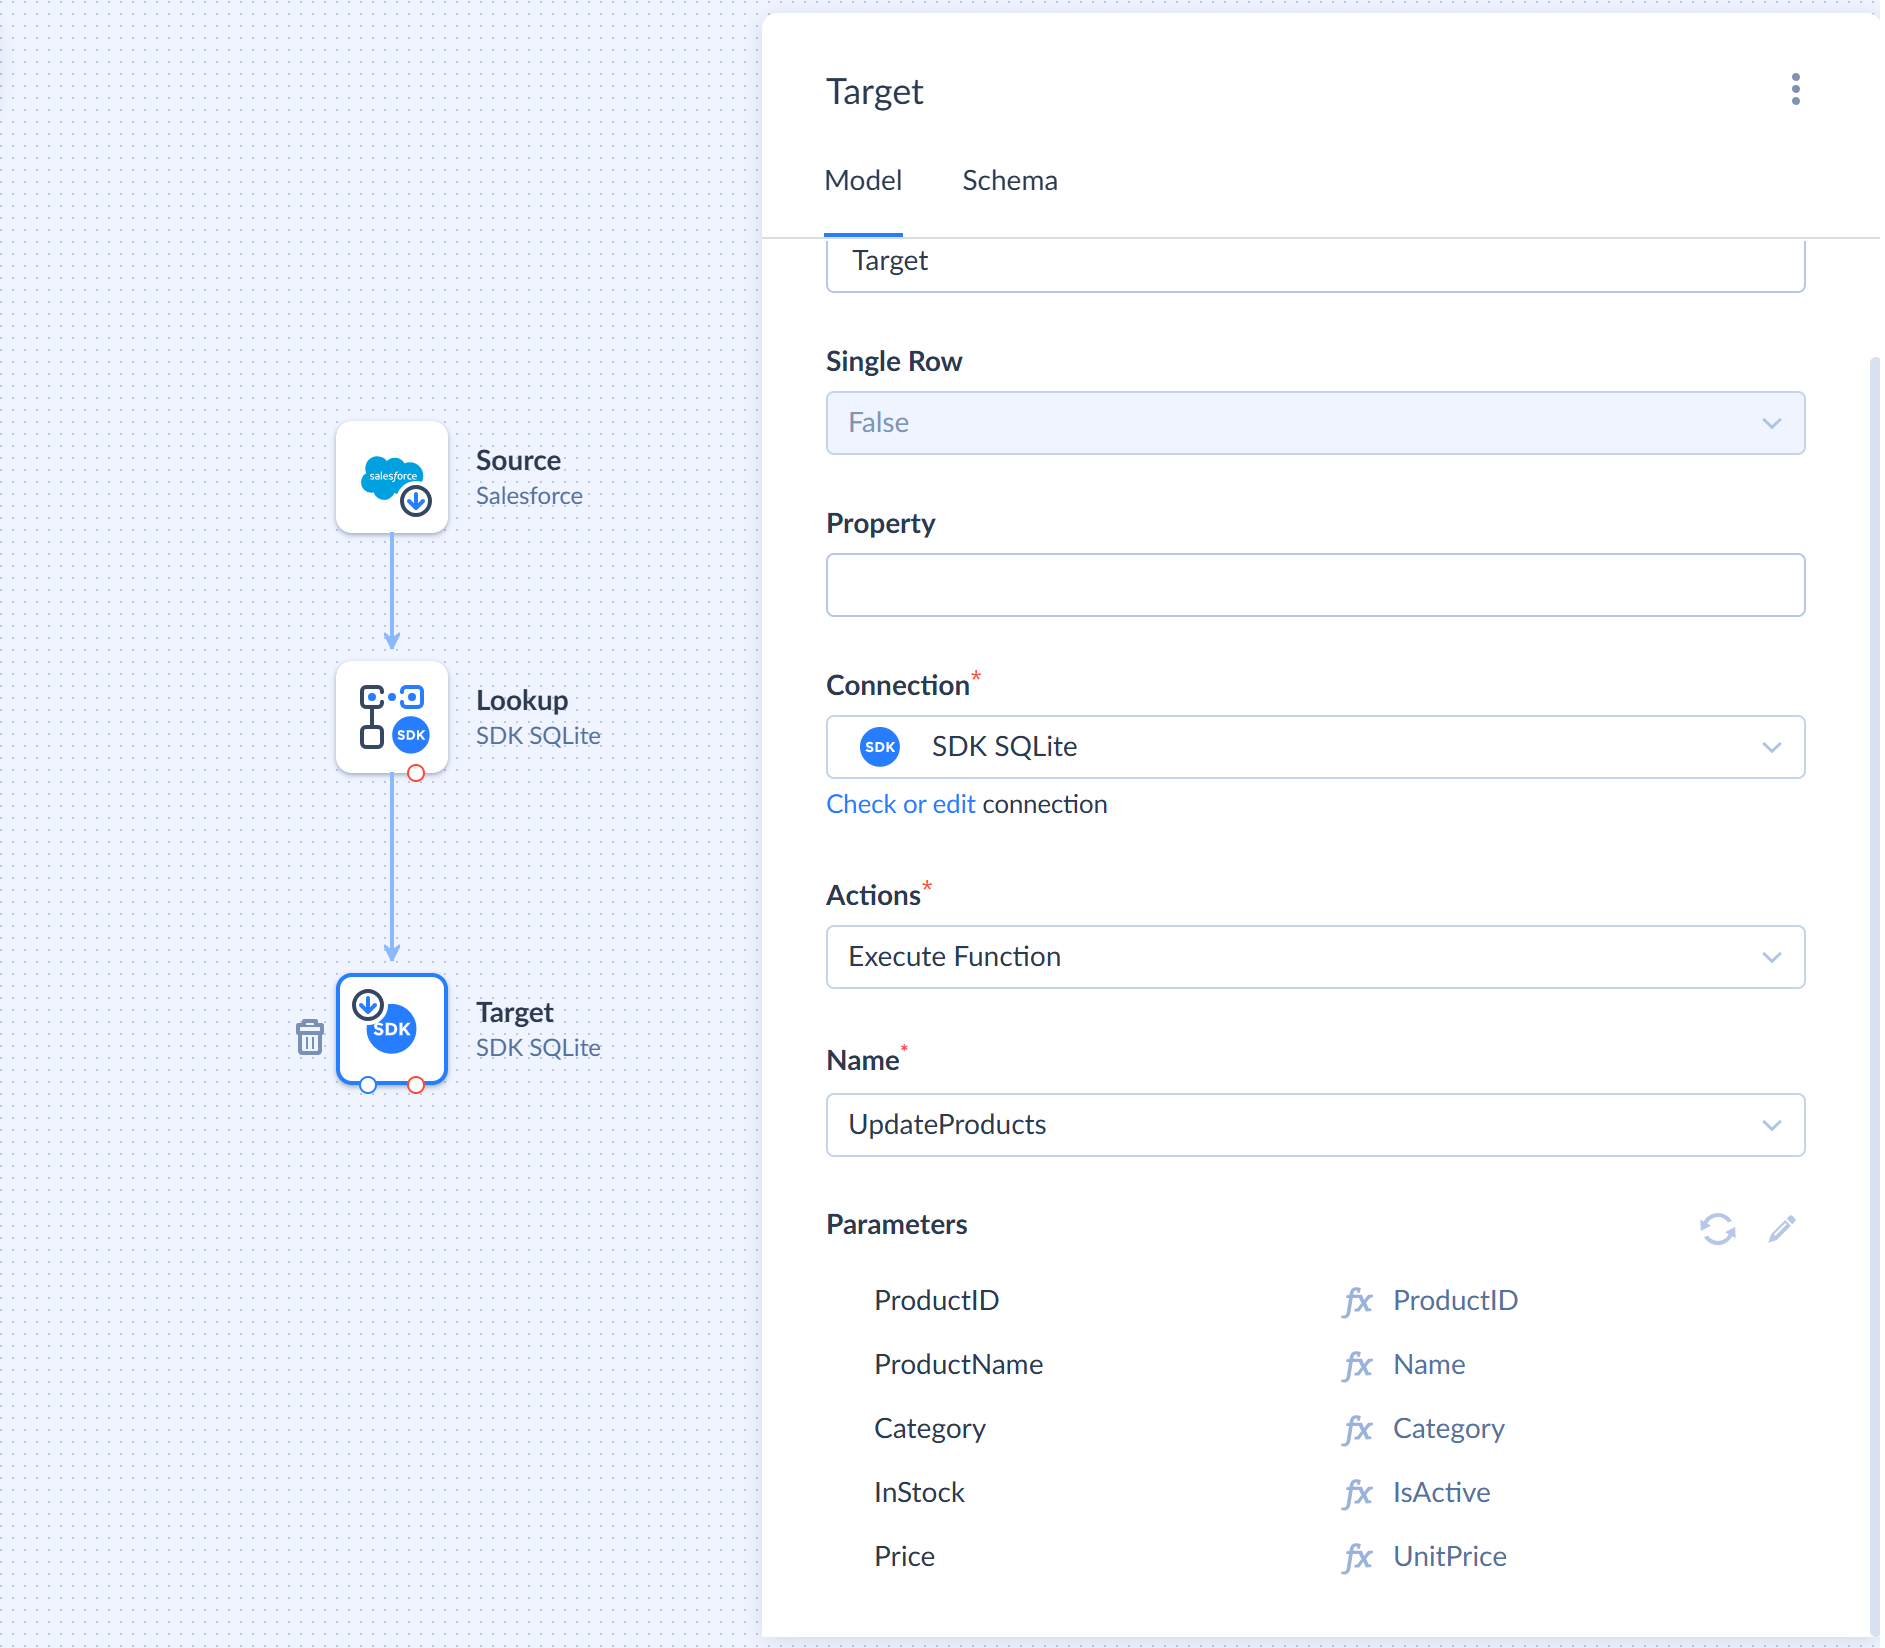This screenshot has width=1885, height=1648.
Task: Select the Lookup component node icon
Action: click(392, 717)
